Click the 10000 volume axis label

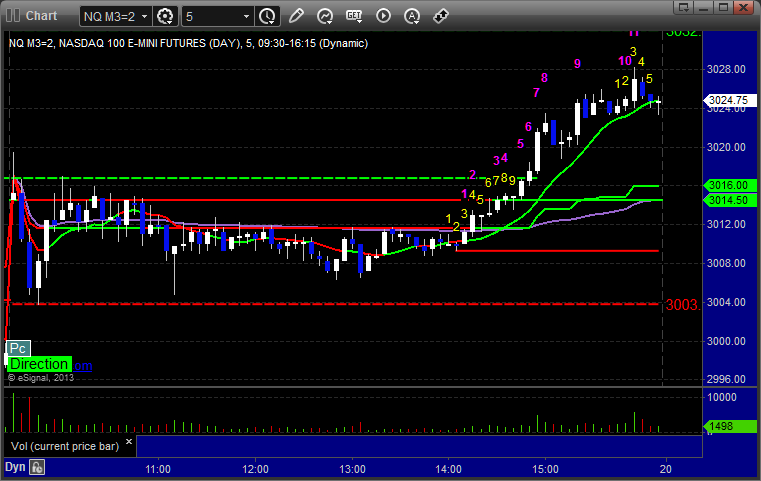[x=722, y=397]
